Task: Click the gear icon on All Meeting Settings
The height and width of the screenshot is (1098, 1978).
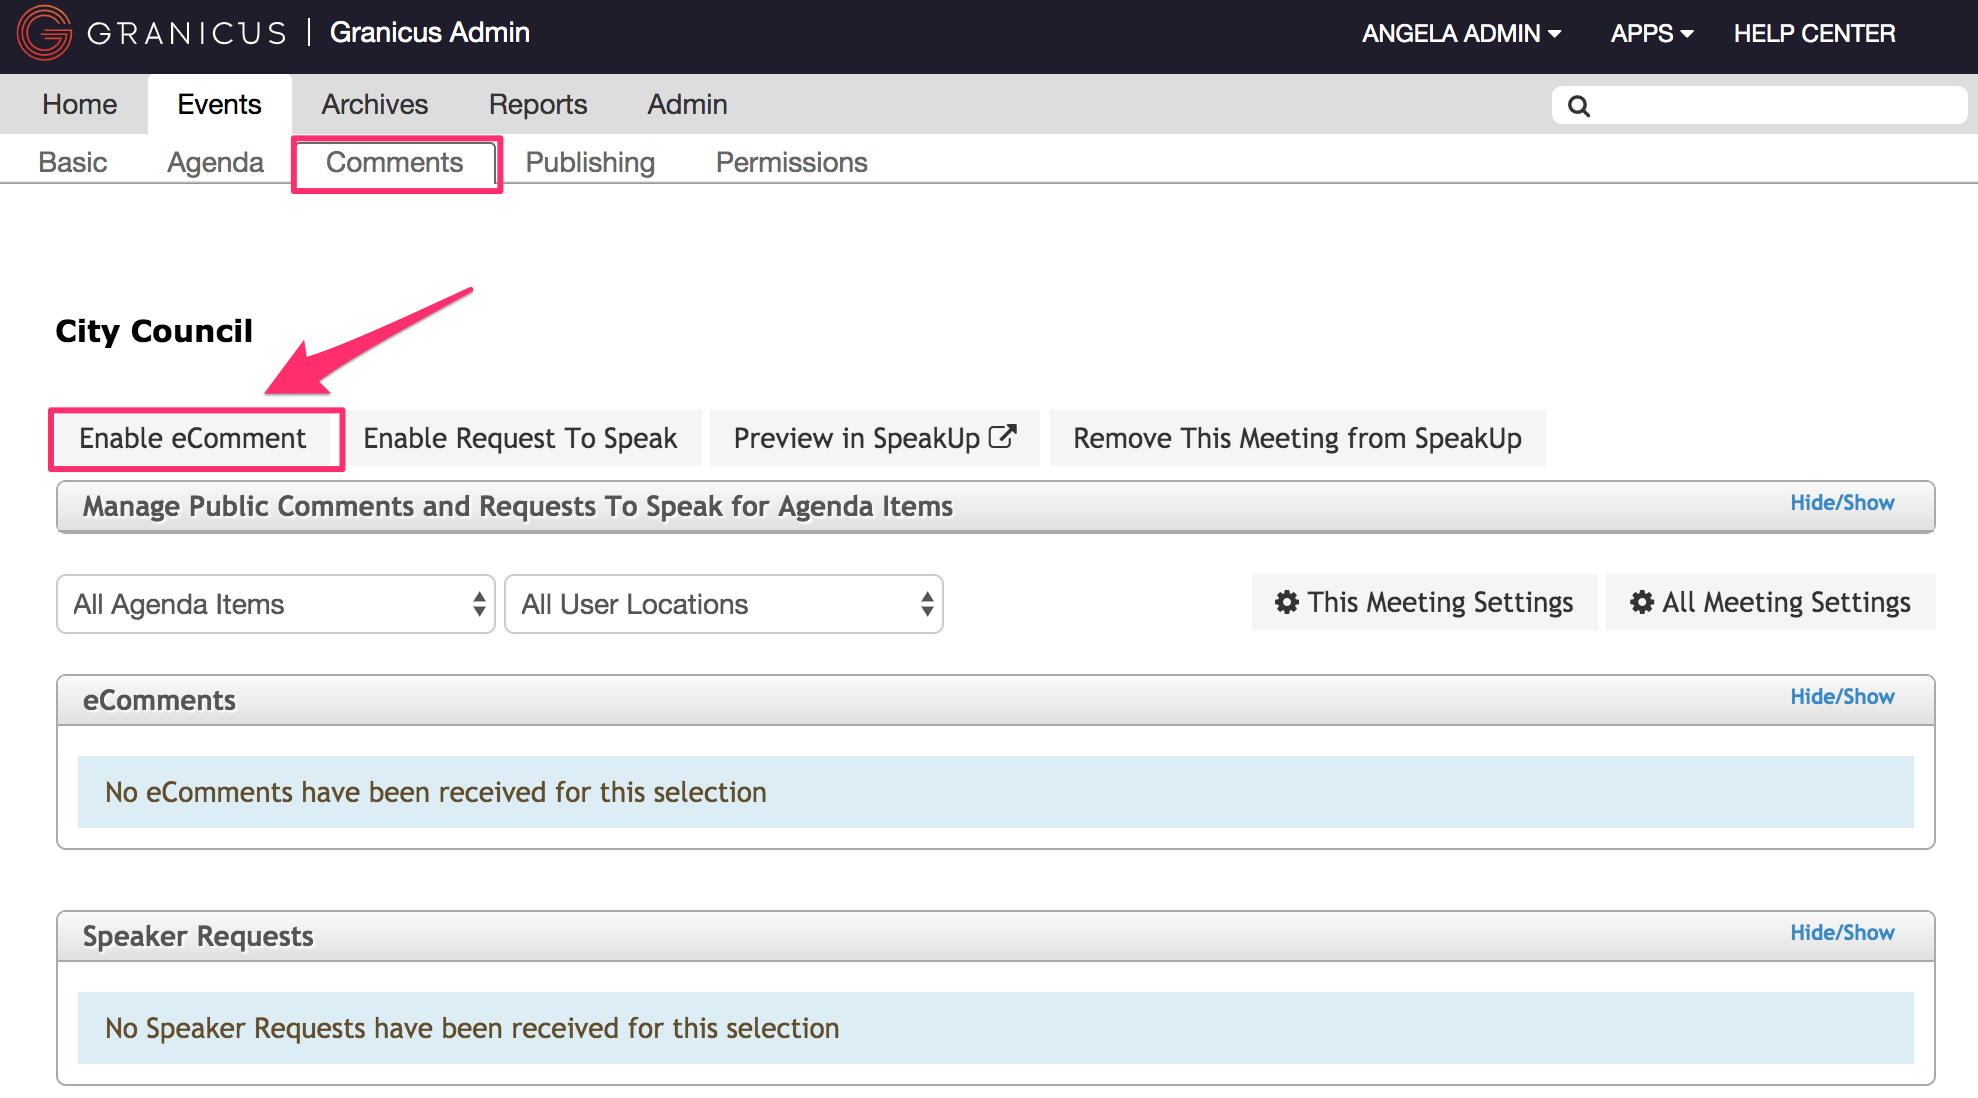Action: pyautogui.click(x=1643, y=602)
